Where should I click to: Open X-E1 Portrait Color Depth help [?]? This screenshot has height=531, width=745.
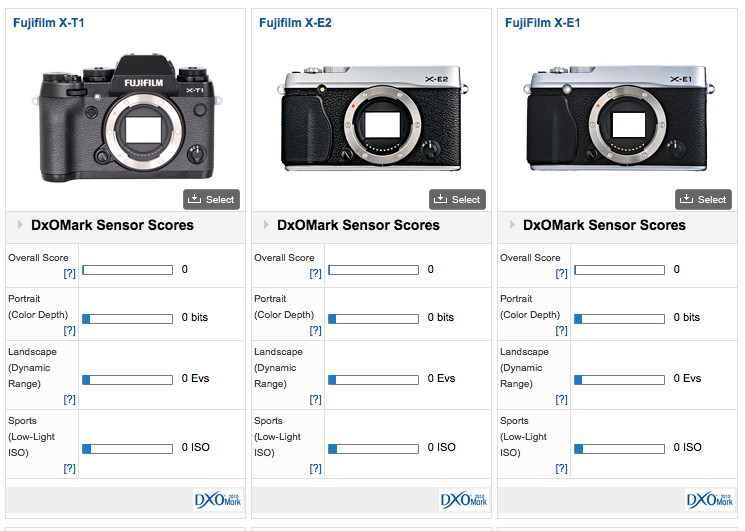pyautogui.click(x=562, y=330)
